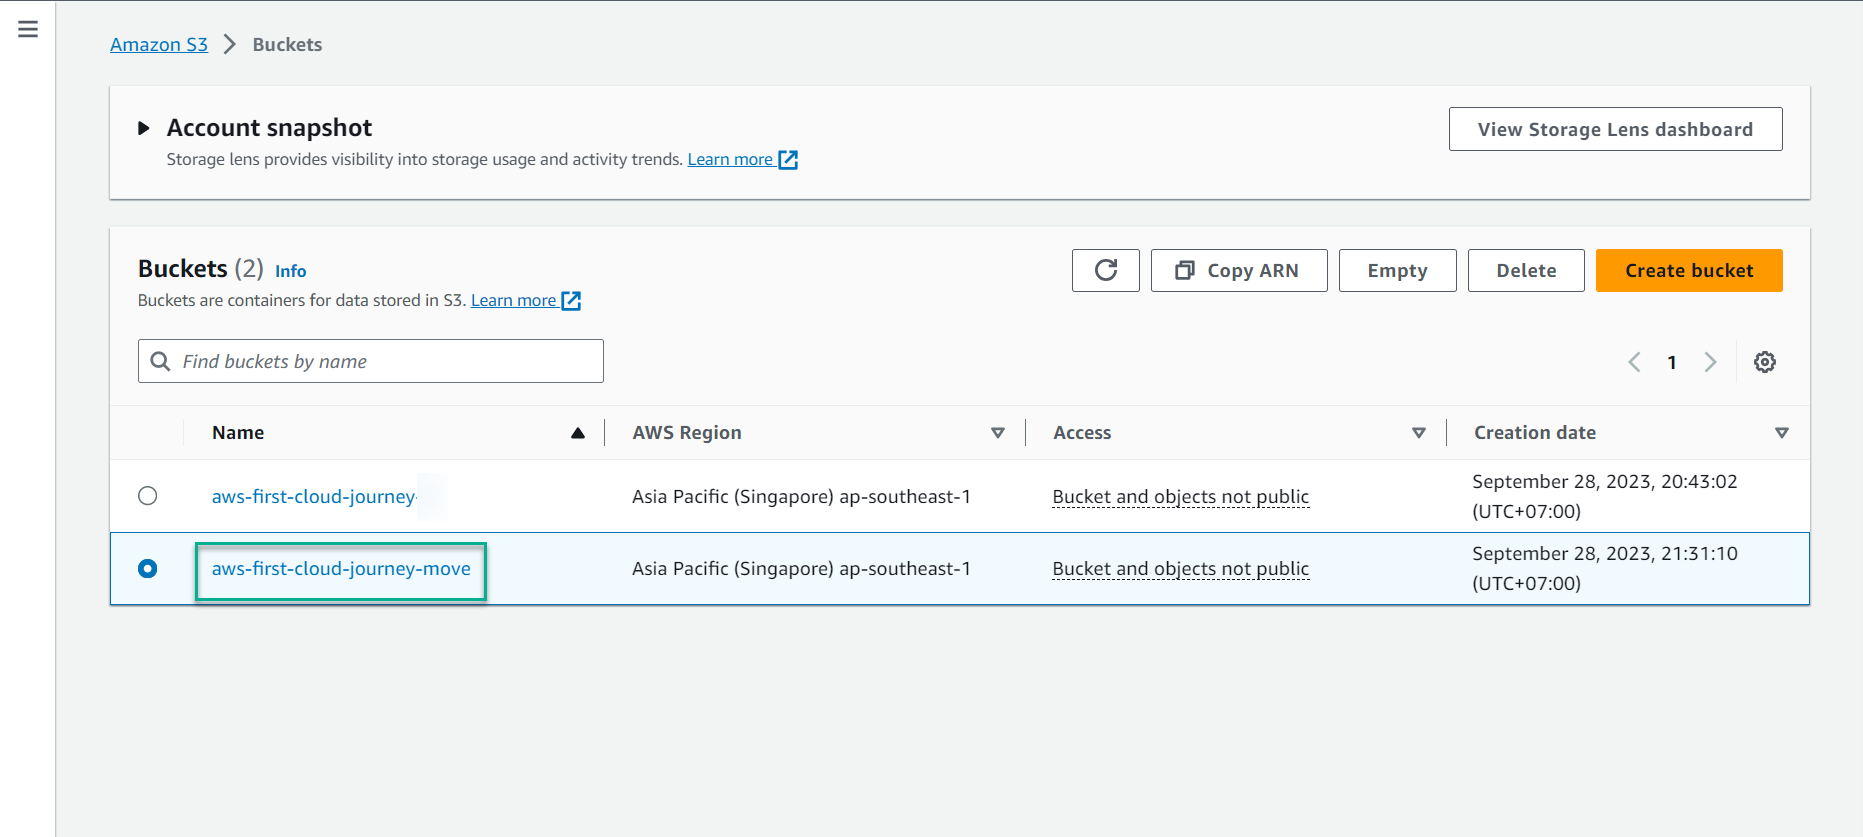Sort by Access column arrow

pos(1419,433)
